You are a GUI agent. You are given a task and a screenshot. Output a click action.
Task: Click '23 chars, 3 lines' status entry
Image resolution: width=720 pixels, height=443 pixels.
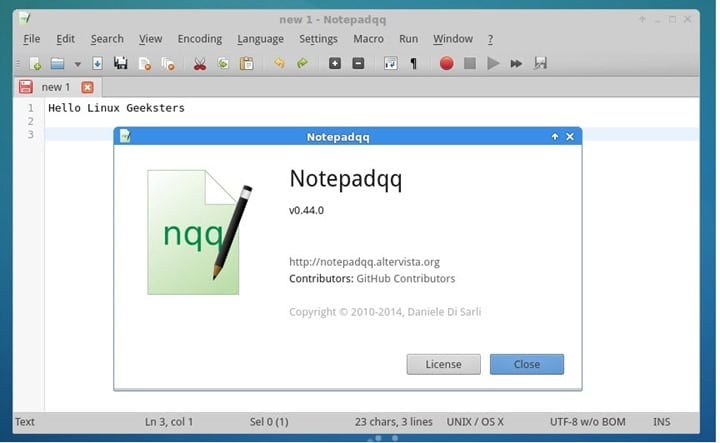coord(394,422)
